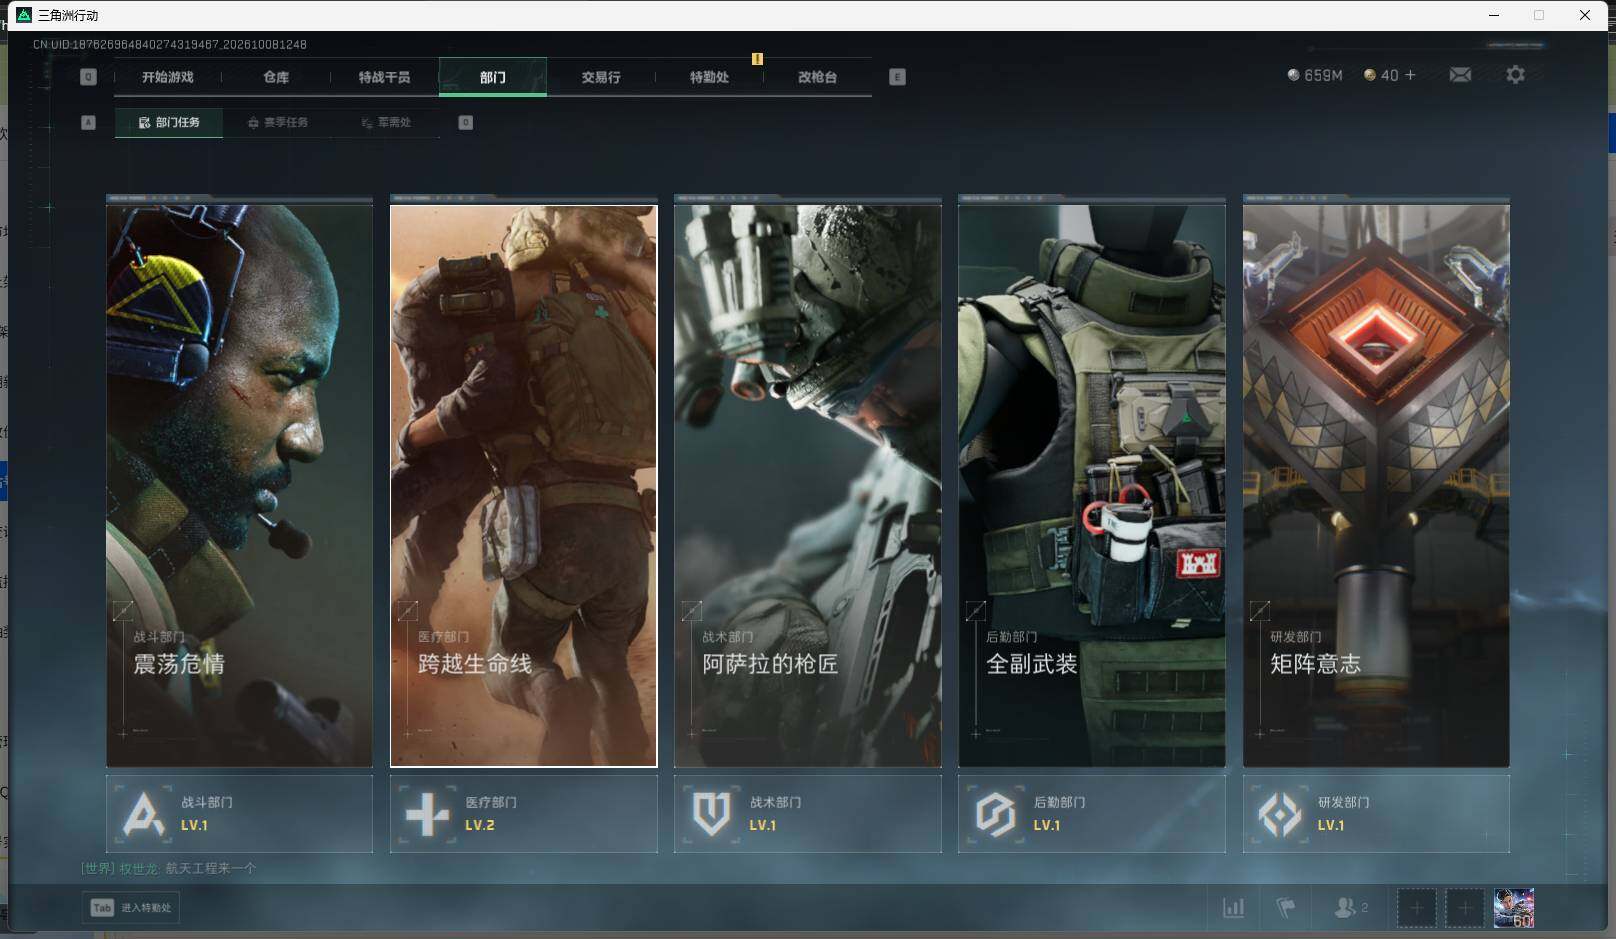Add currency with the plus beside 40
1616x939 pixels.
[1410, 75]
